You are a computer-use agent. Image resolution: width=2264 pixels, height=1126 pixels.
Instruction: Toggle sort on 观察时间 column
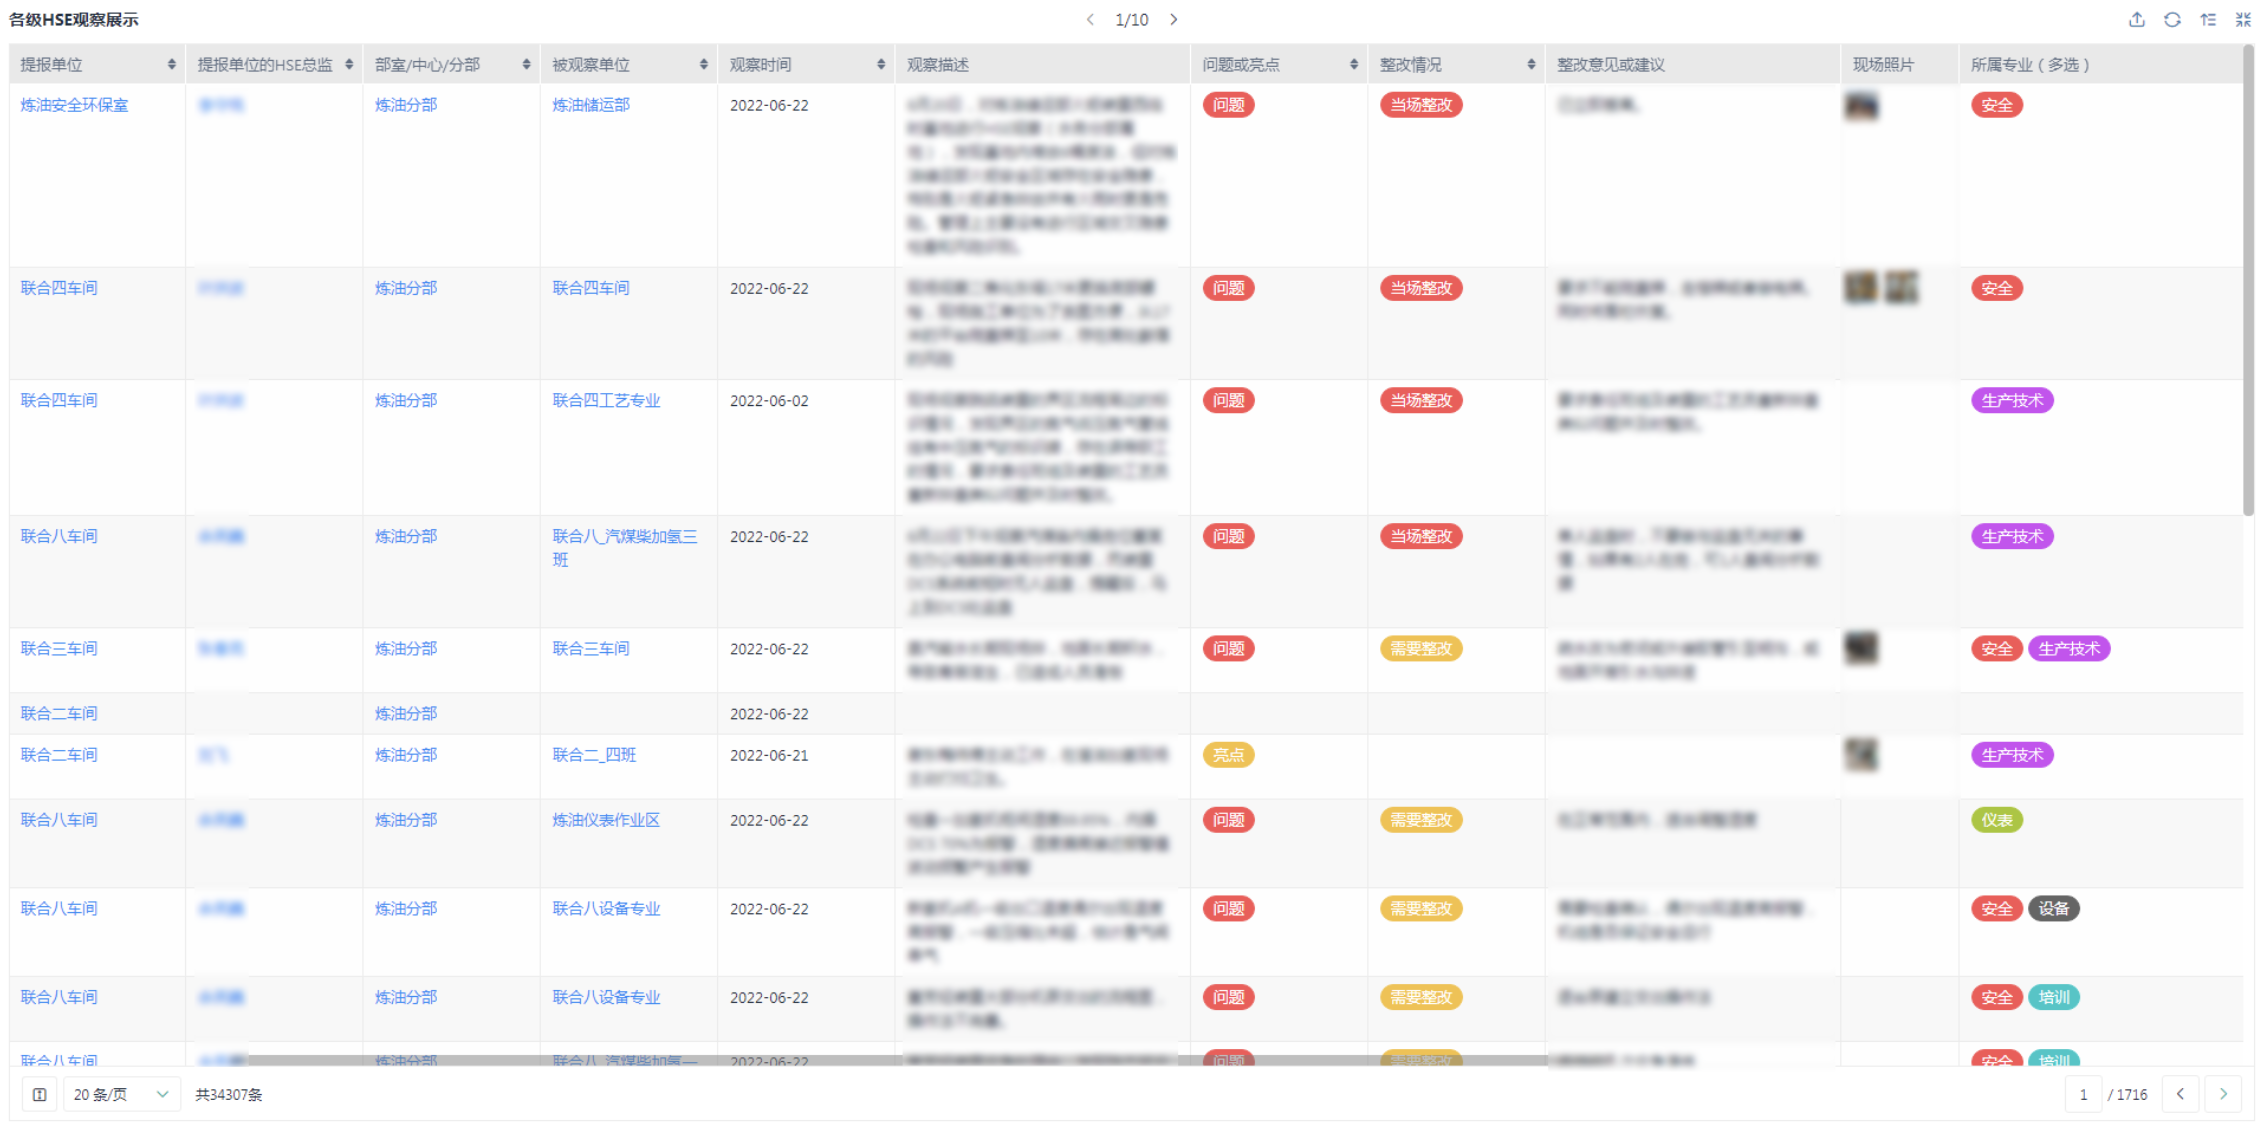tap(881, 65)
